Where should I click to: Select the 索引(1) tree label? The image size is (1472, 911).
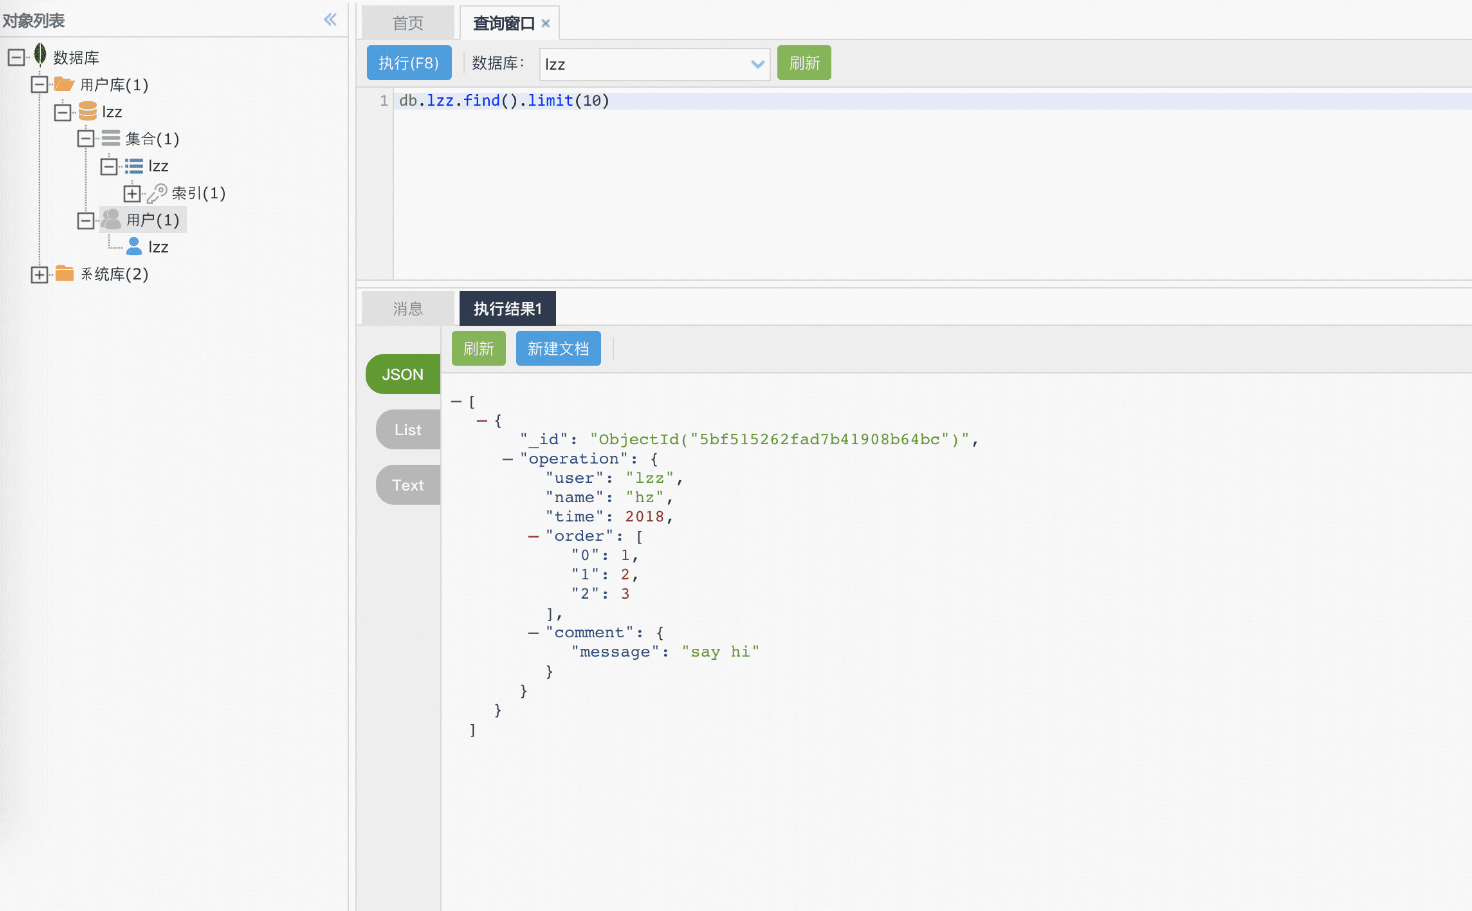point(199,193)
